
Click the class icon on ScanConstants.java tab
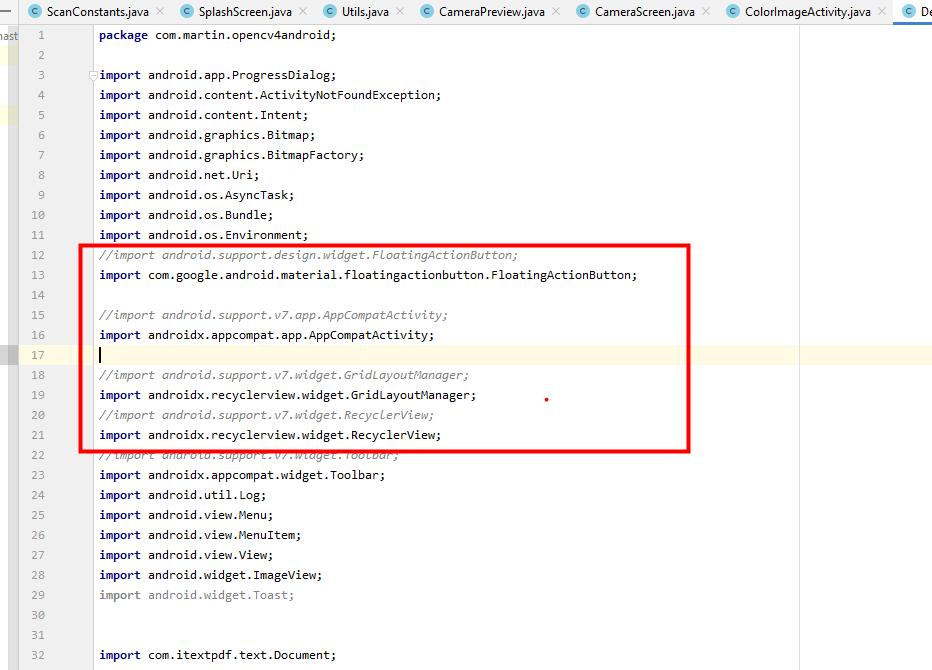coord(35,11)
